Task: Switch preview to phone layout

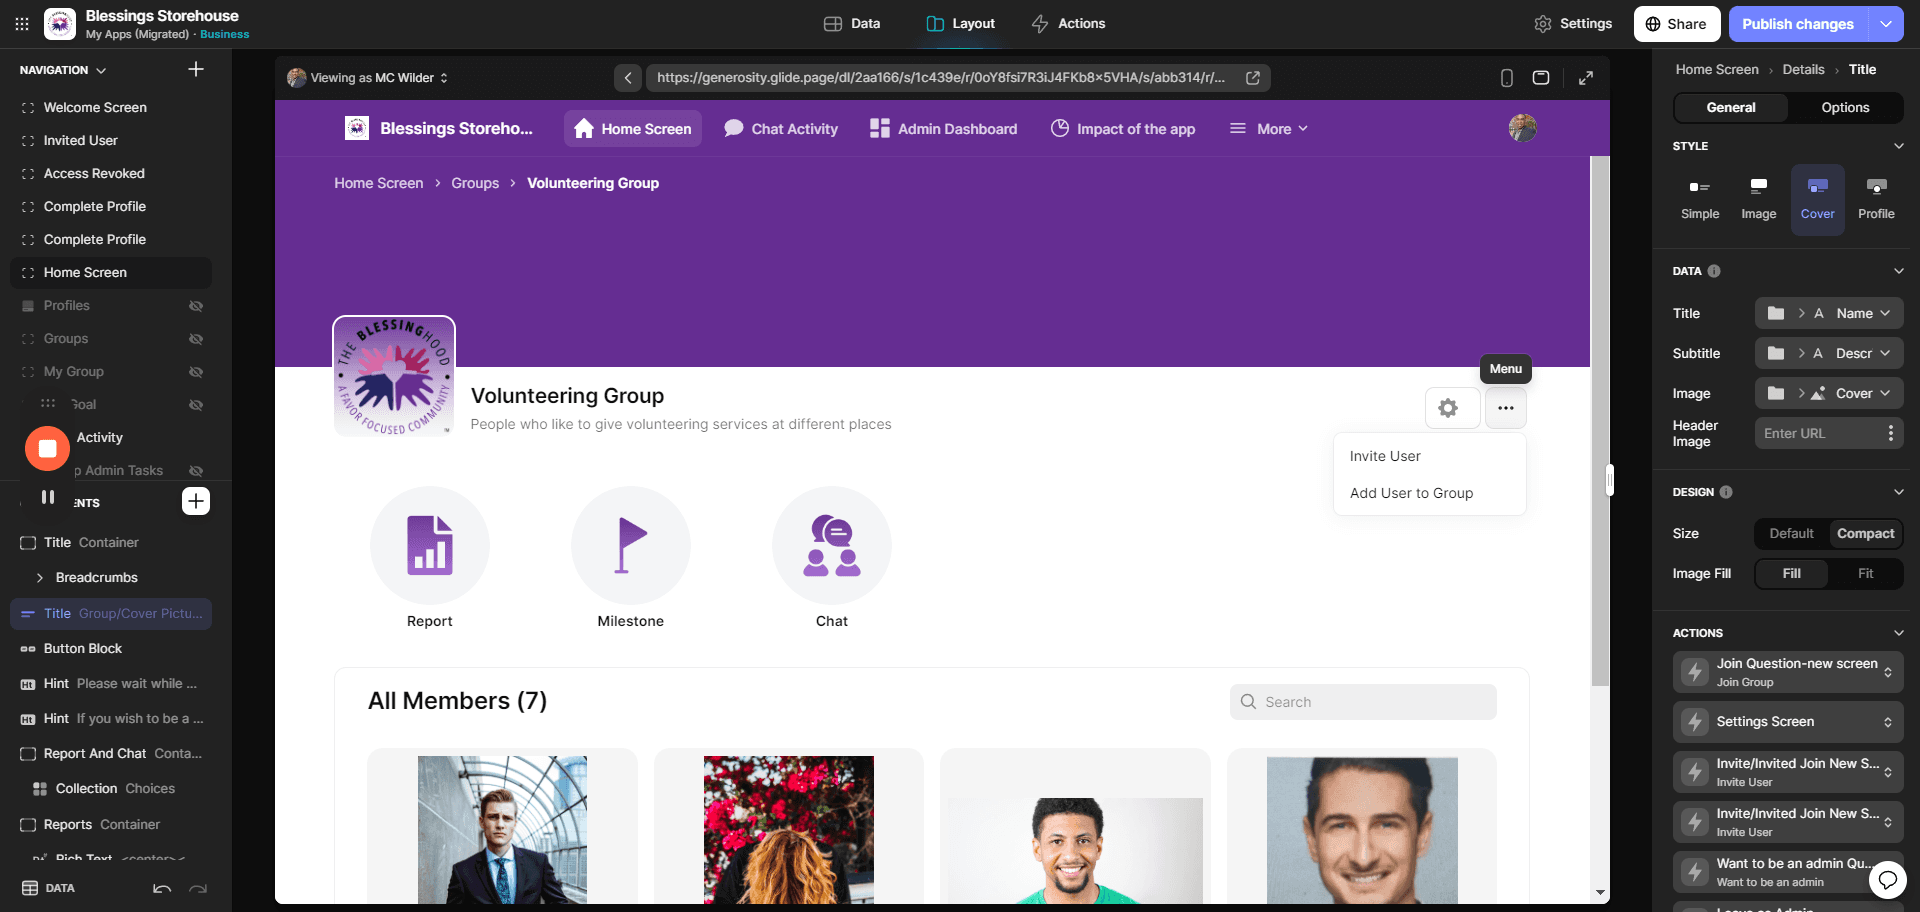Action: click(x=1506, y=78)
